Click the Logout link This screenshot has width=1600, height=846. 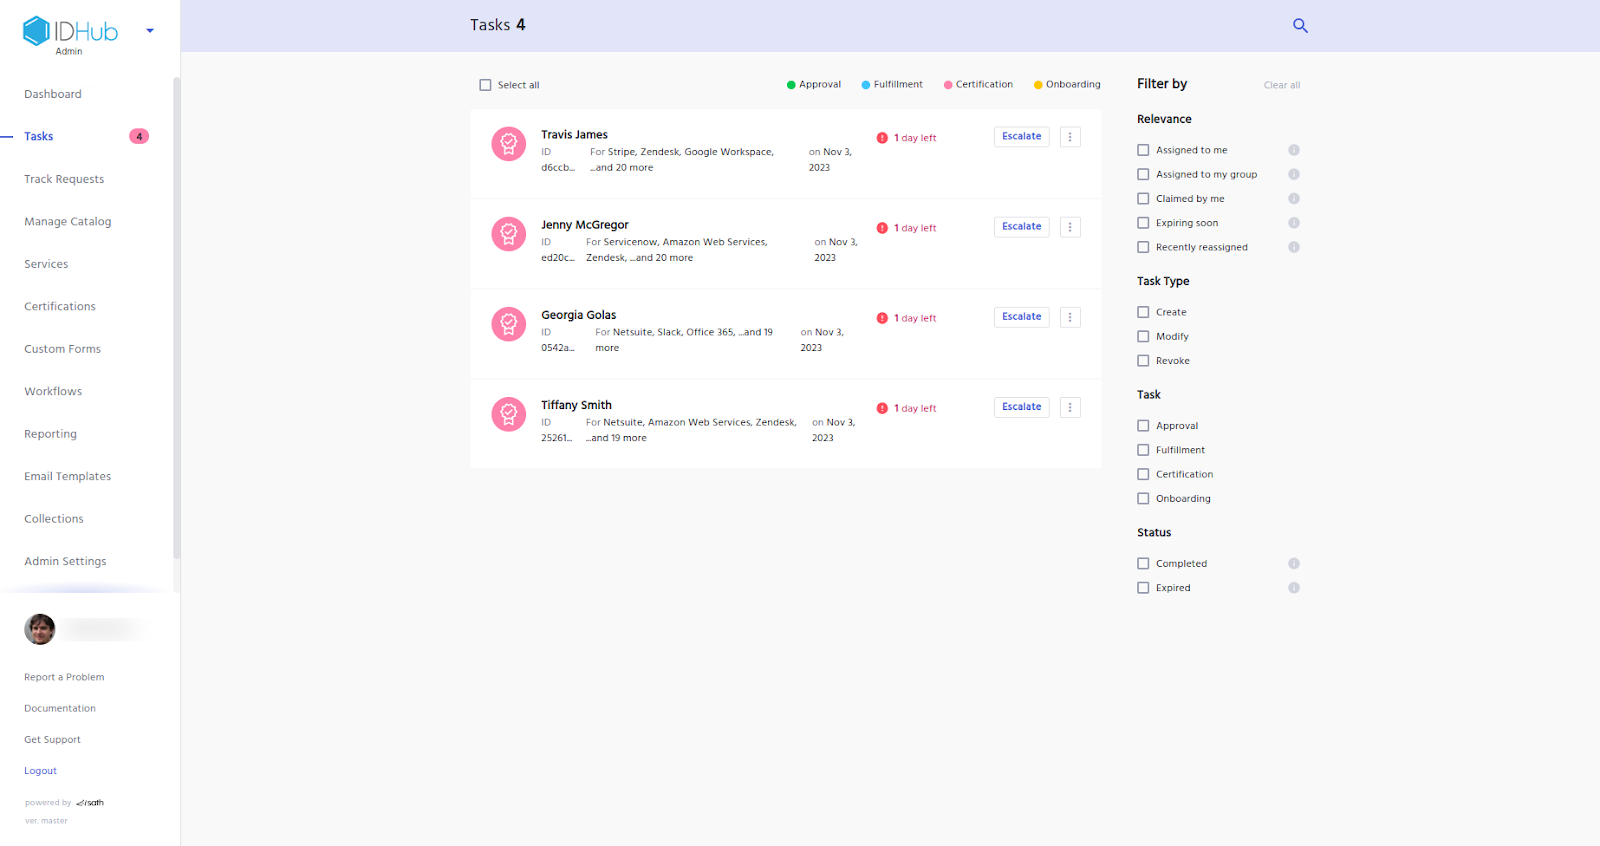(41, 771)
